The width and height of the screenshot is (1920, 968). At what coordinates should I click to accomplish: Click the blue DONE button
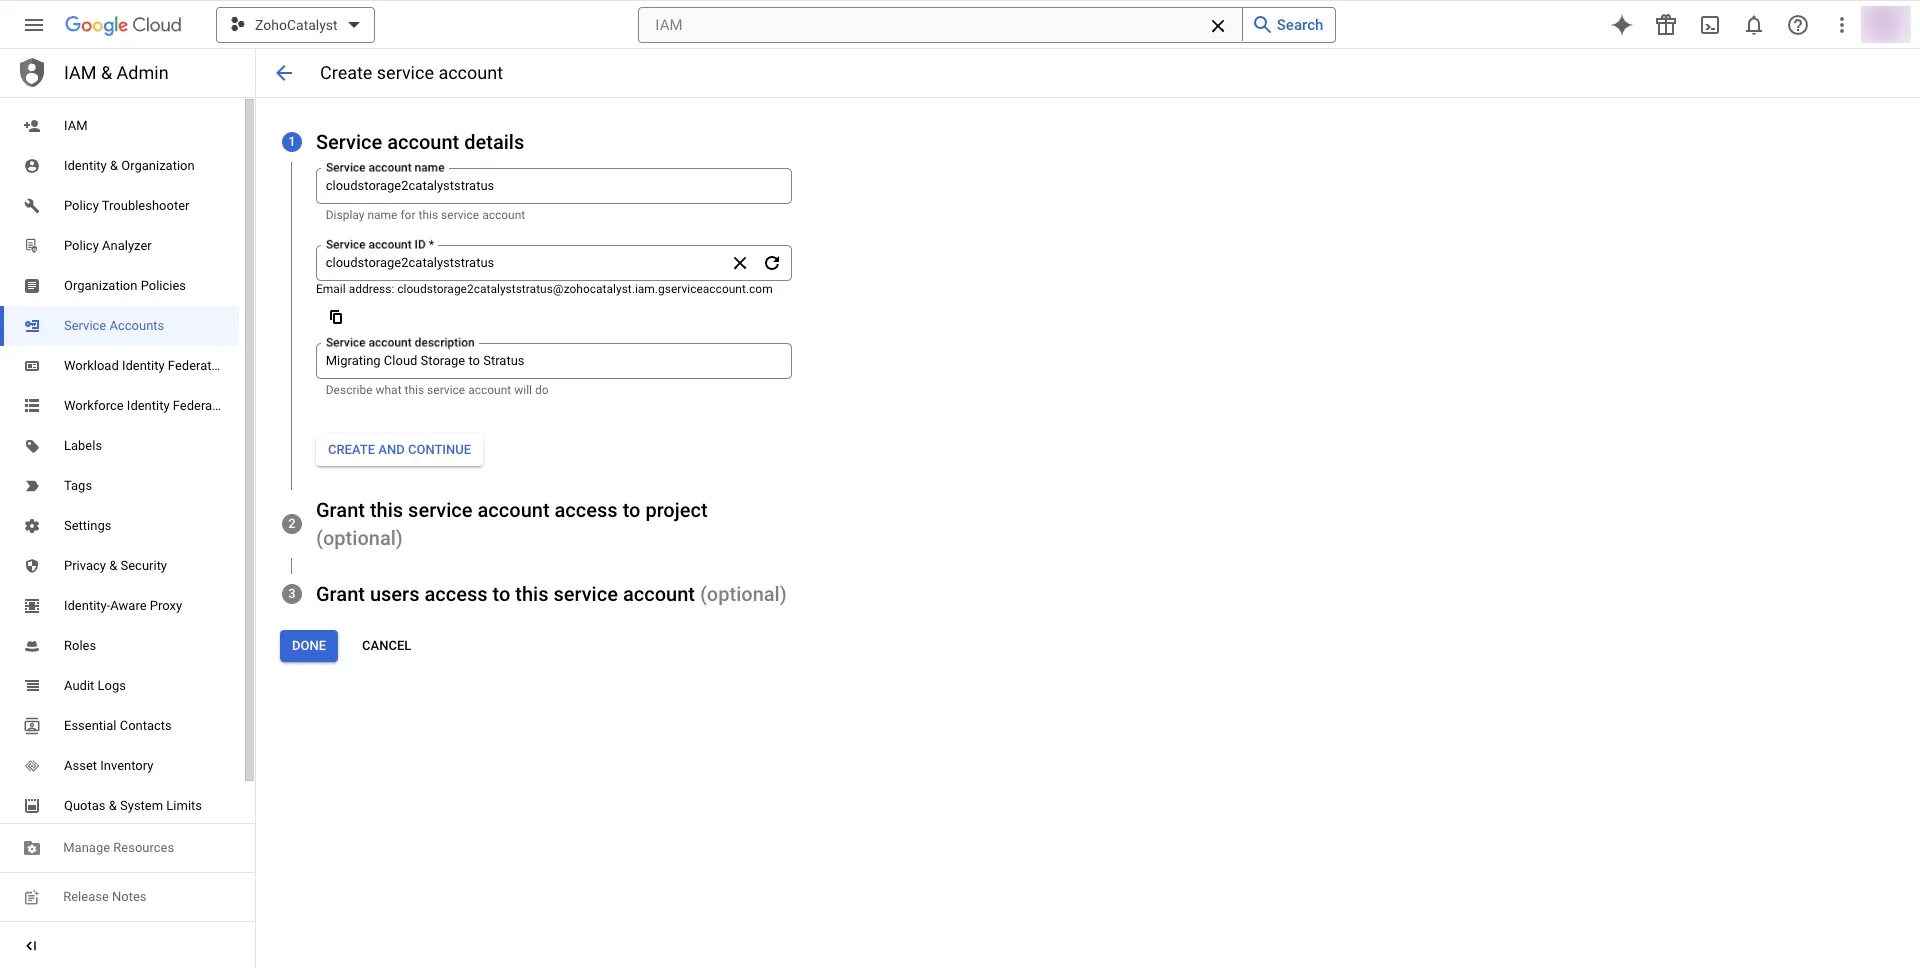309,646
